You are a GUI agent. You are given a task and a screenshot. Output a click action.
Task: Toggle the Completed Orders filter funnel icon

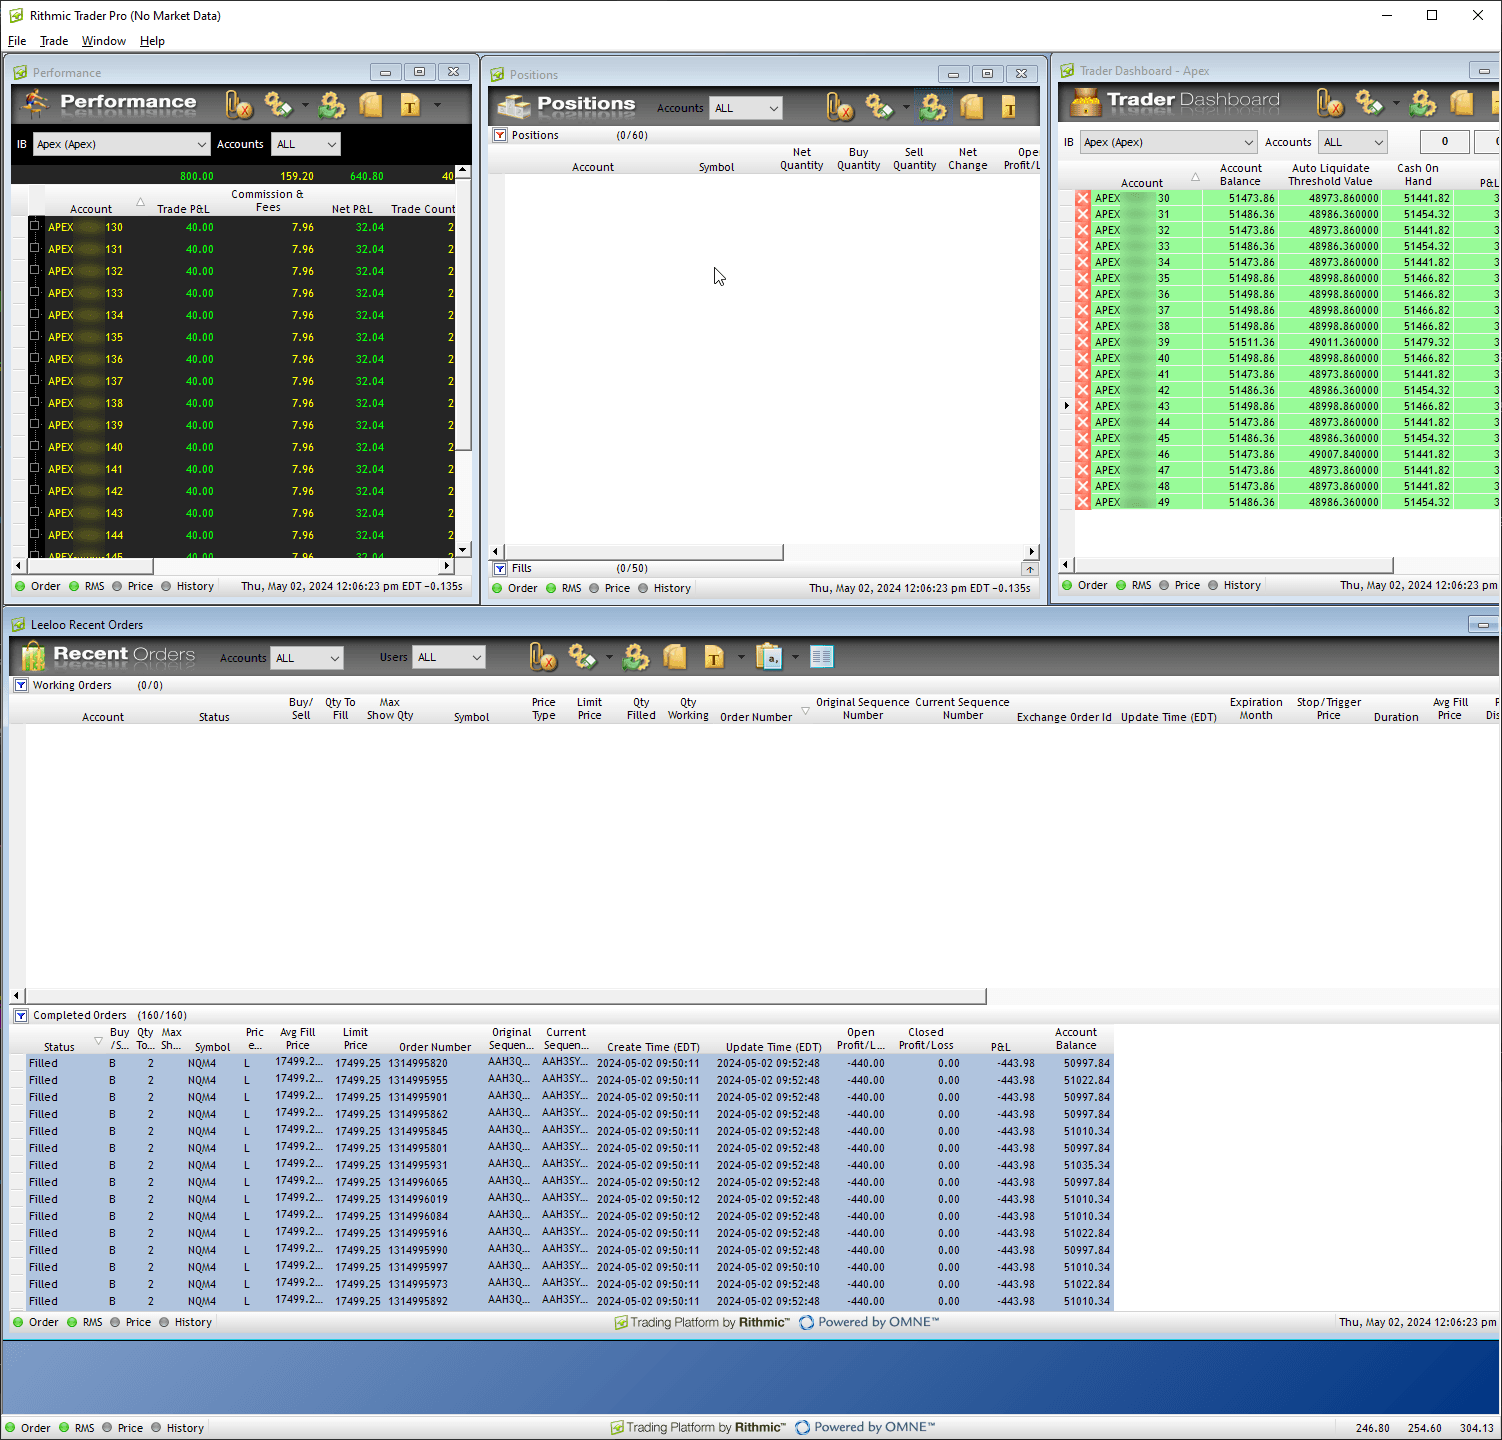[x=21, y=1015]
